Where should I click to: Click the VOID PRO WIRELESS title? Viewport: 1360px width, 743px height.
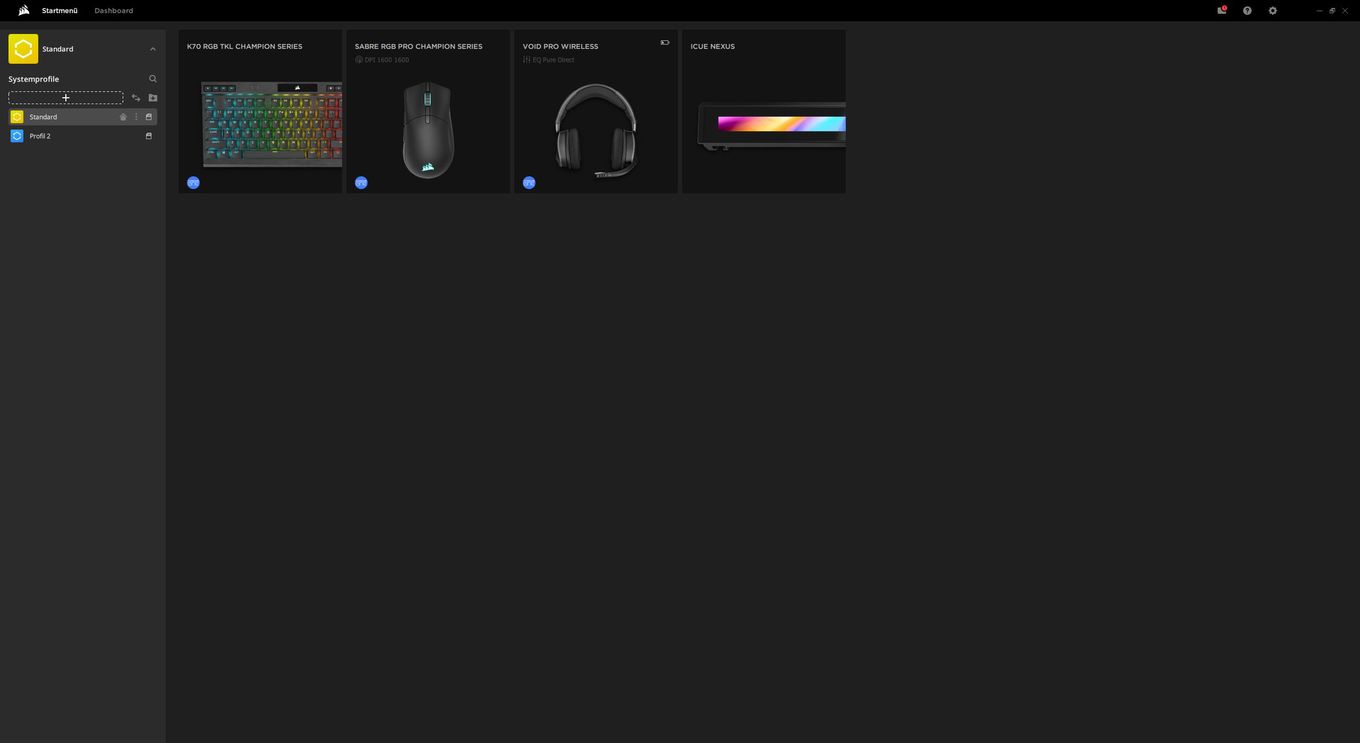click(561, 47)
